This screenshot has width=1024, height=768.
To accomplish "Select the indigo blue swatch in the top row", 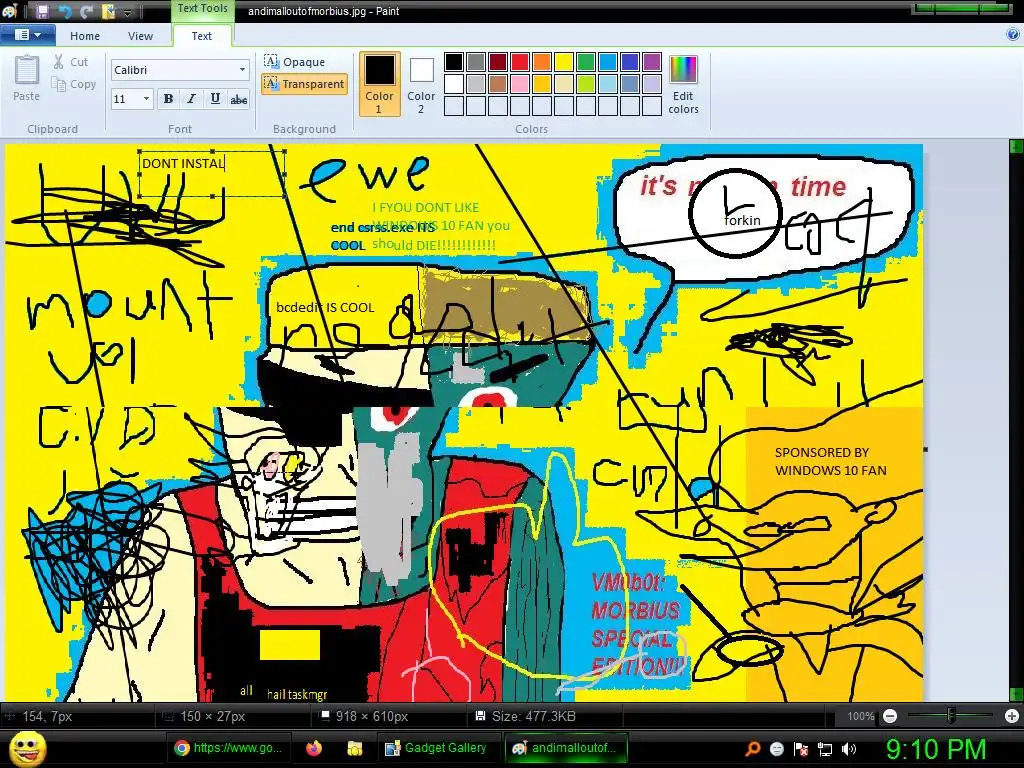I will pyautogui.click(x=630, y=62).
